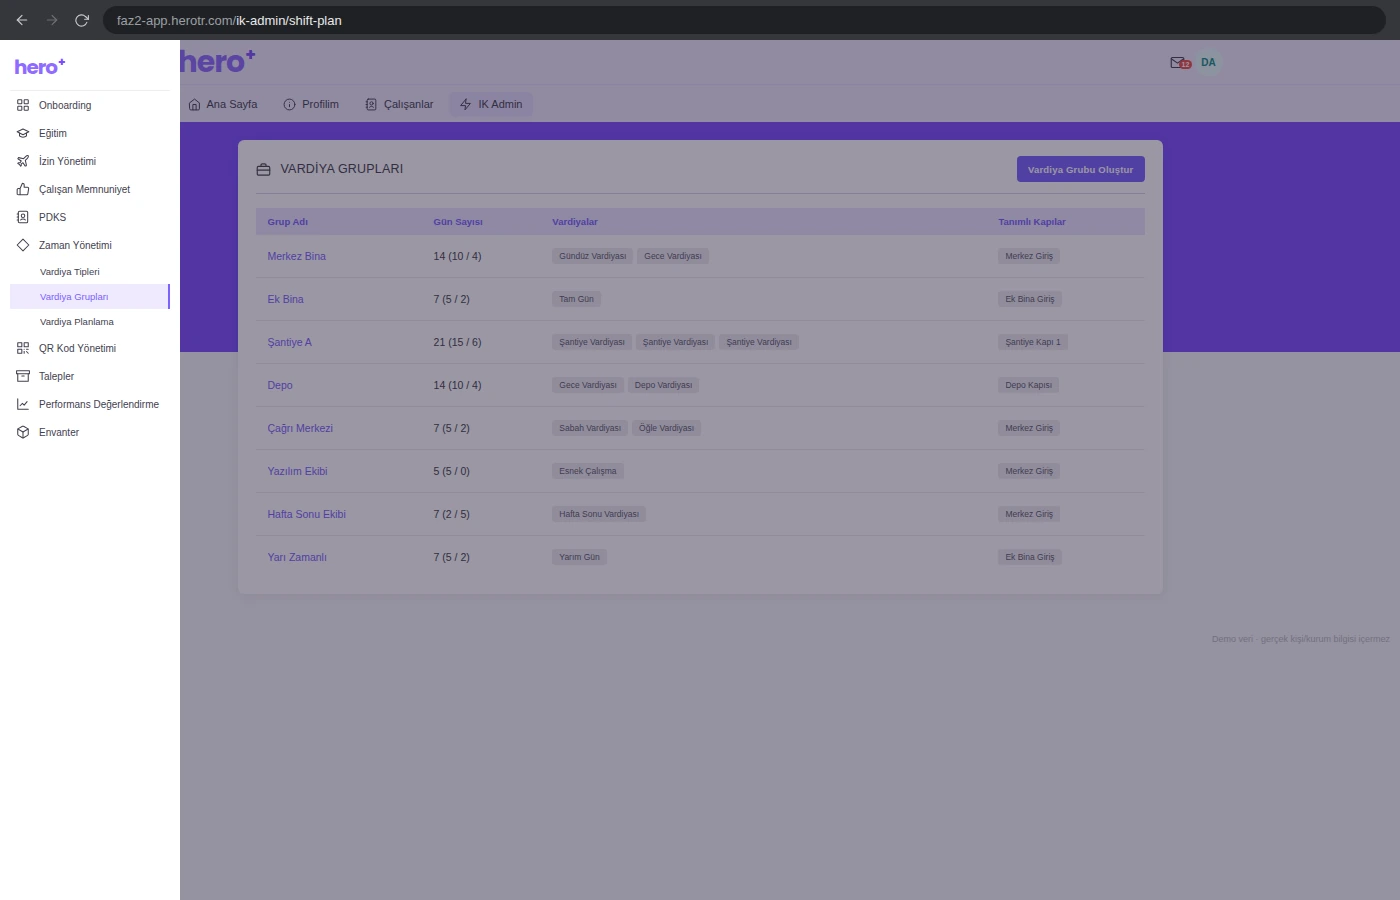Click Vardiya Grubu Oluştur button
Viewport: 1400px width, 900px height.
pos(1081,169)
